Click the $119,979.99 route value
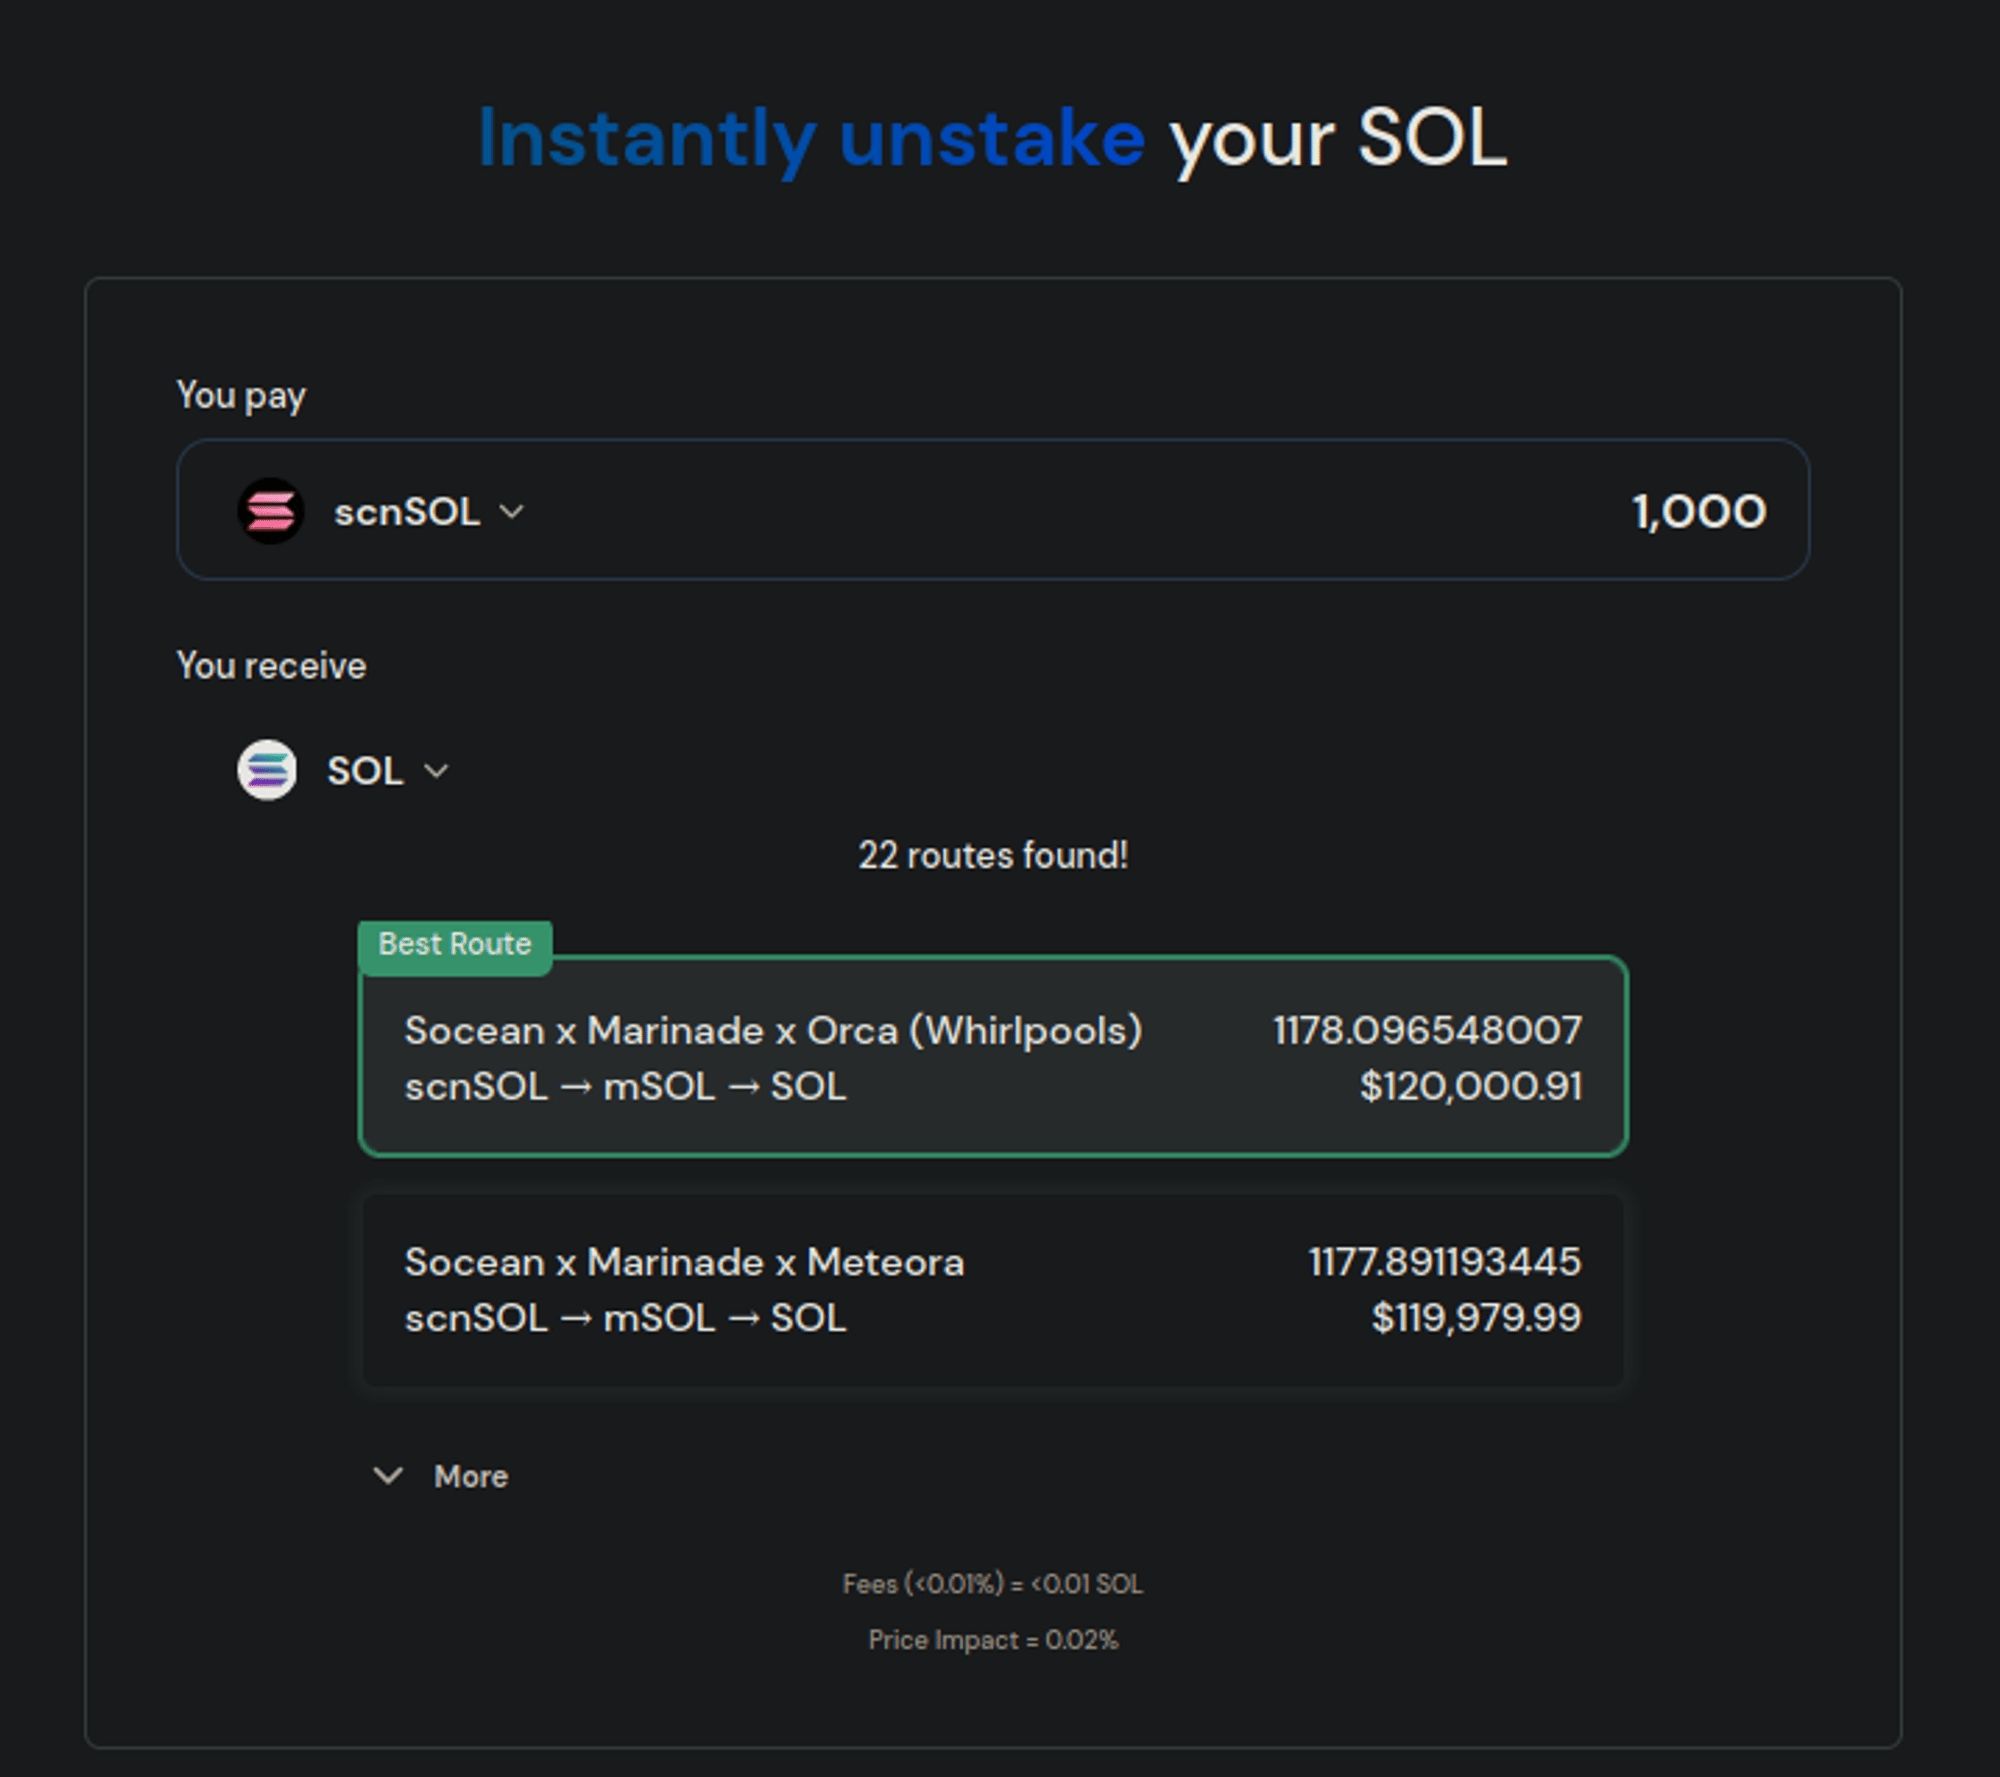 pyautogui.click(x=1476, y=1318)
